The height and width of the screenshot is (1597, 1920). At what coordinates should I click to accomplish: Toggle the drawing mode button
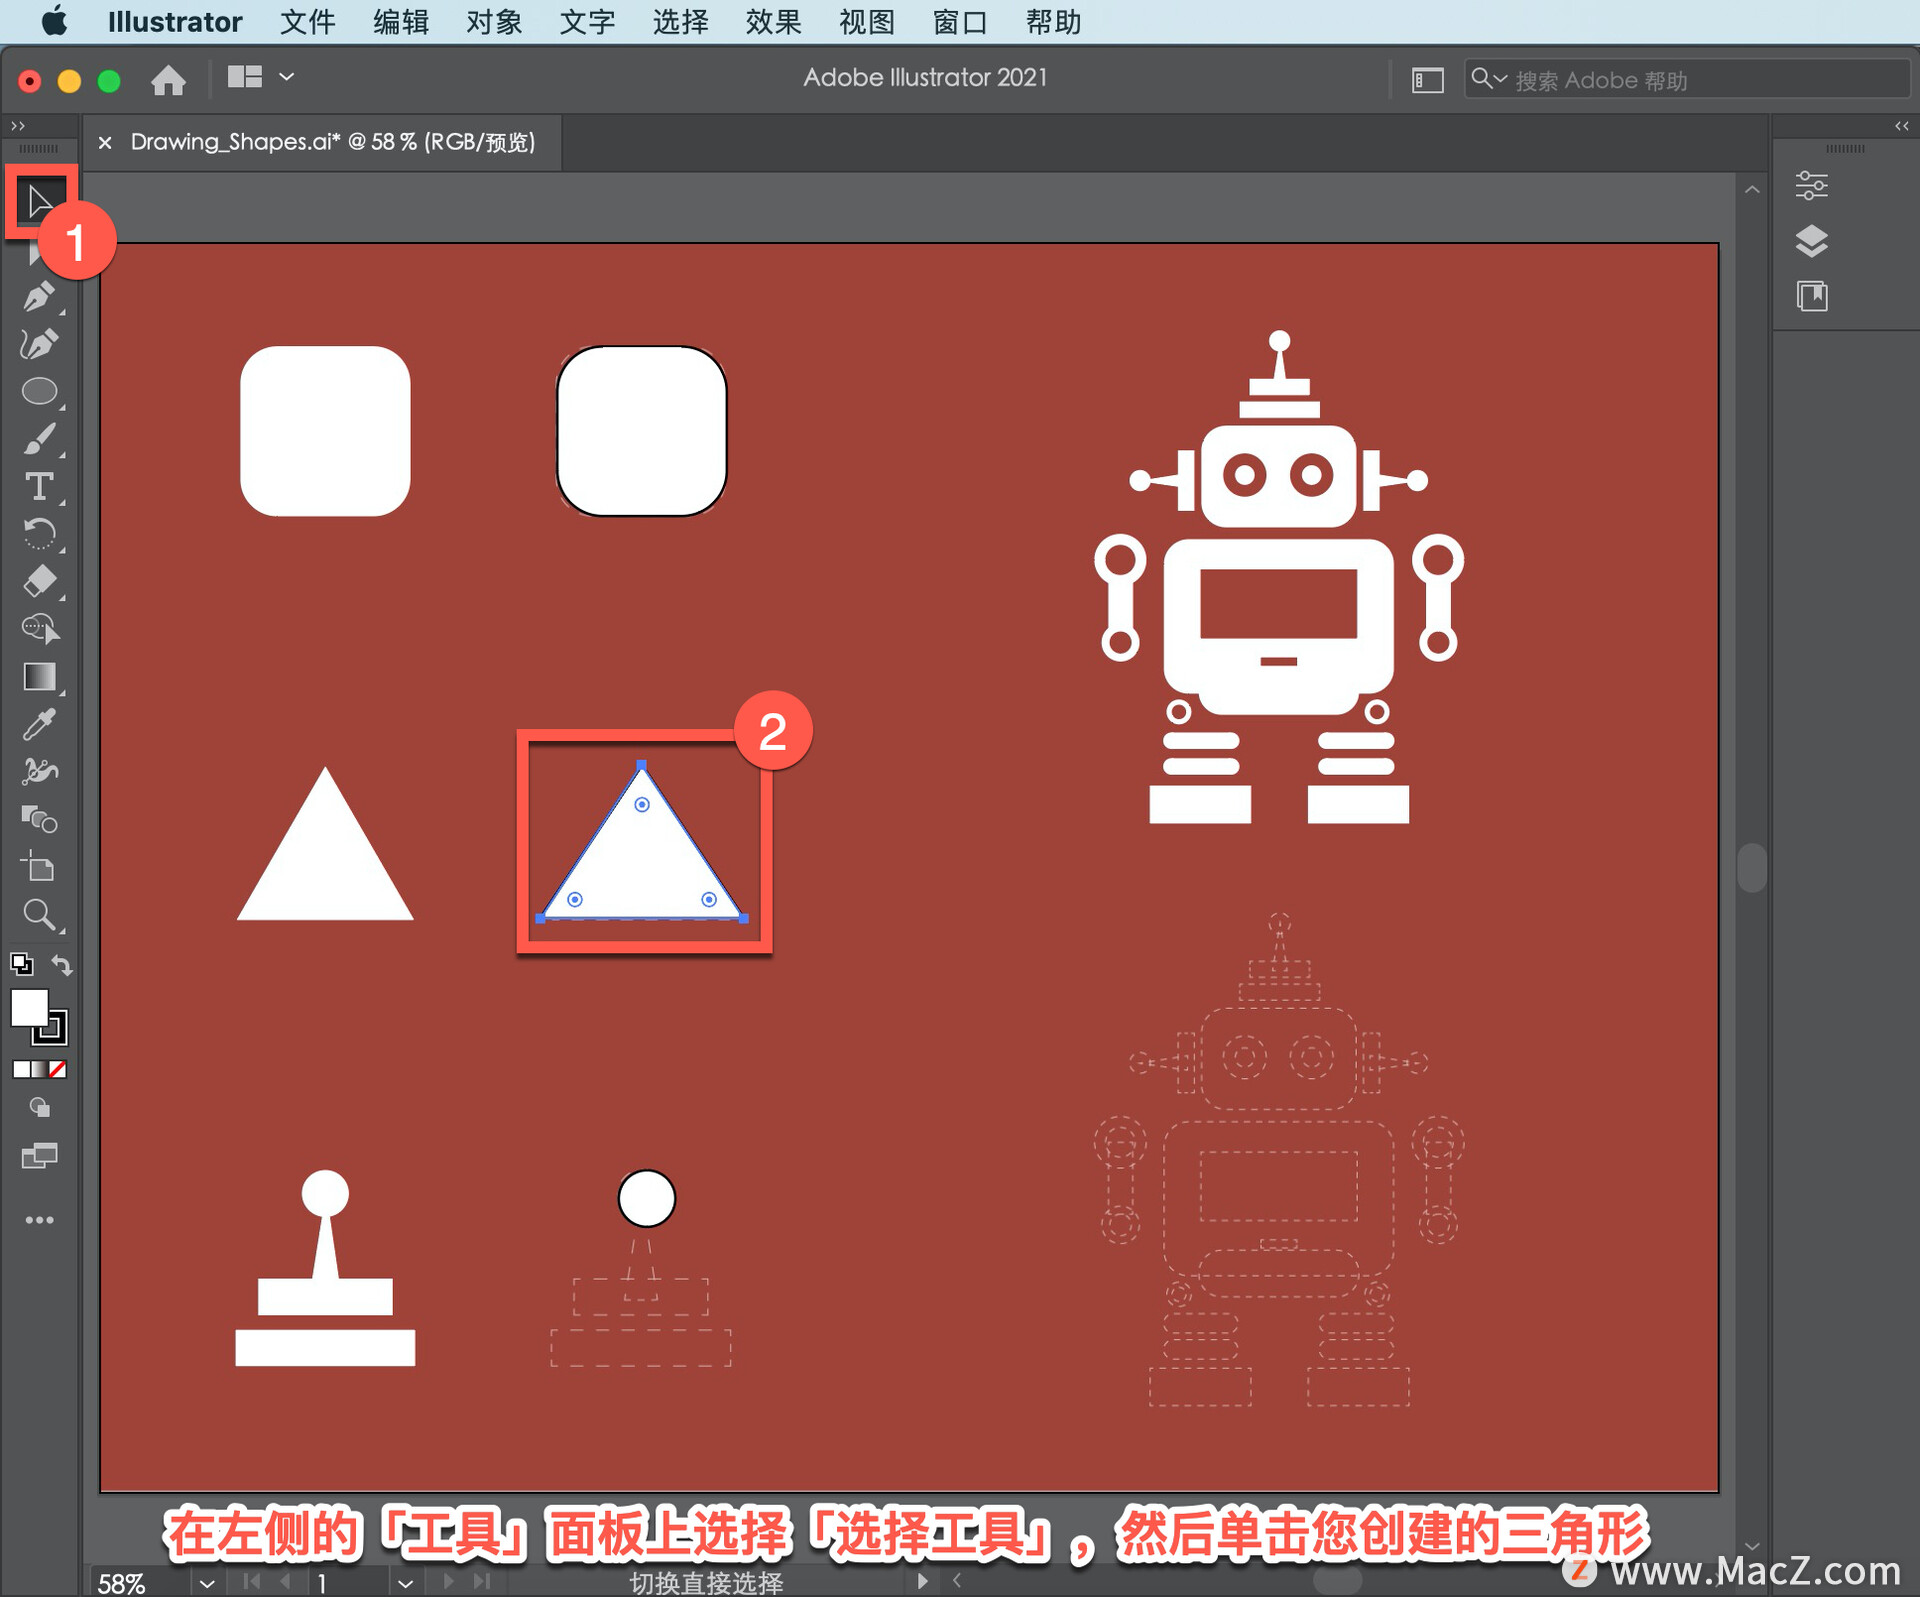(39, 1108)
